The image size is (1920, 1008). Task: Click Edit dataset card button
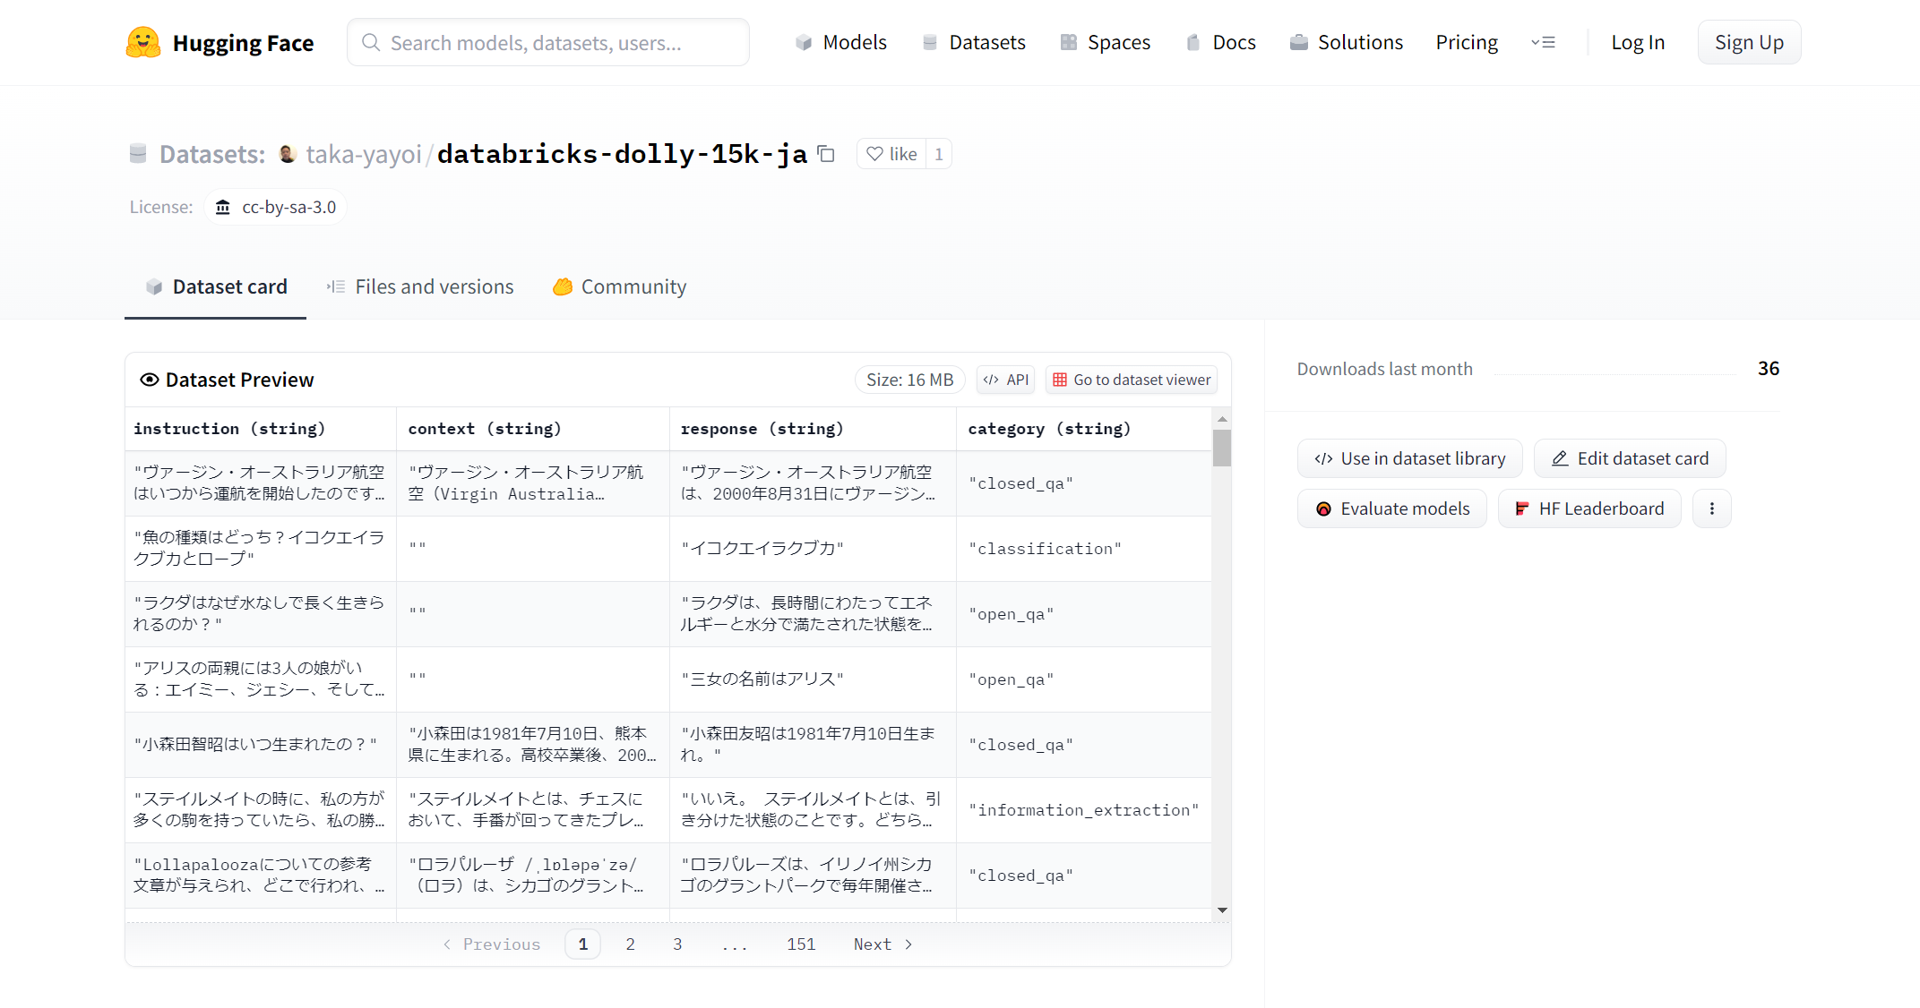[1629, 458]
